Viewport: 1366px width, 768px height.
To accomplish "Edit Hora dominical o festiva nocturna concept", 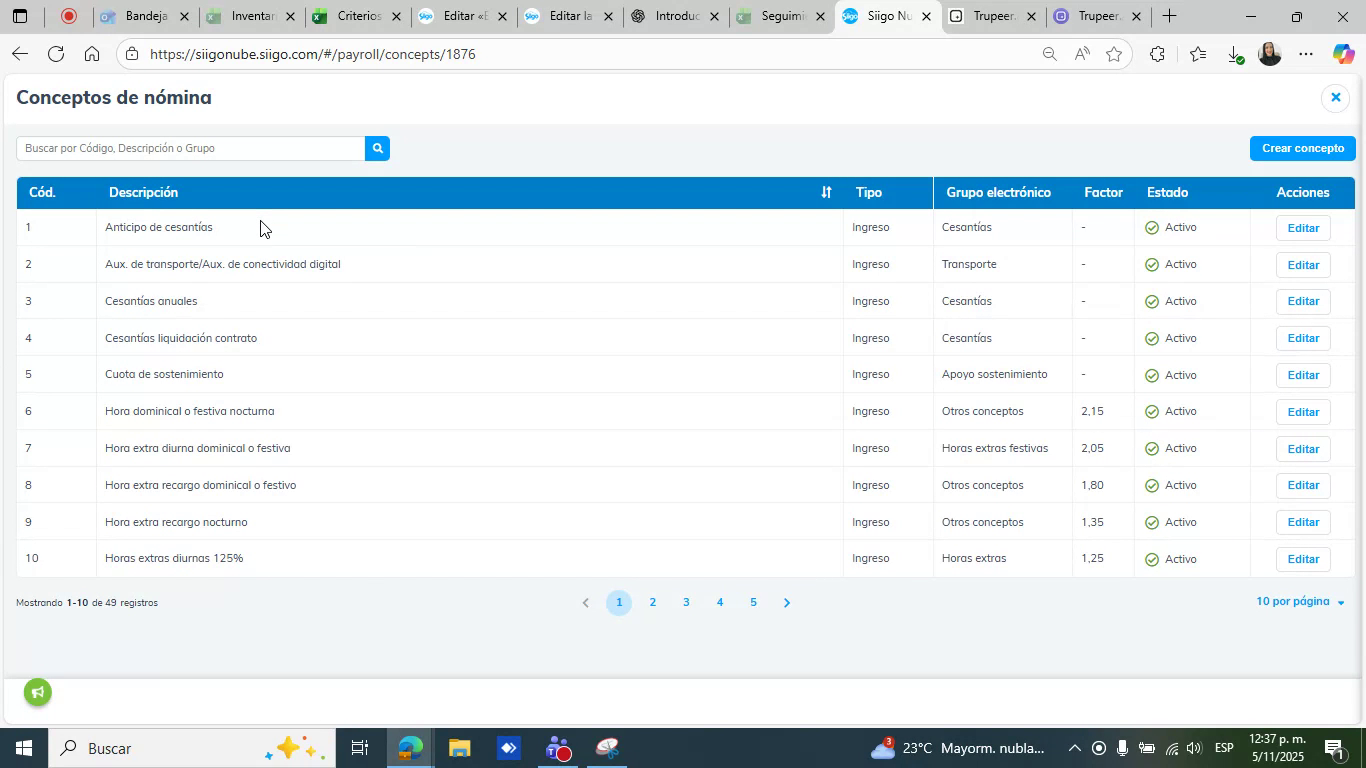I will pos(1303,412).
